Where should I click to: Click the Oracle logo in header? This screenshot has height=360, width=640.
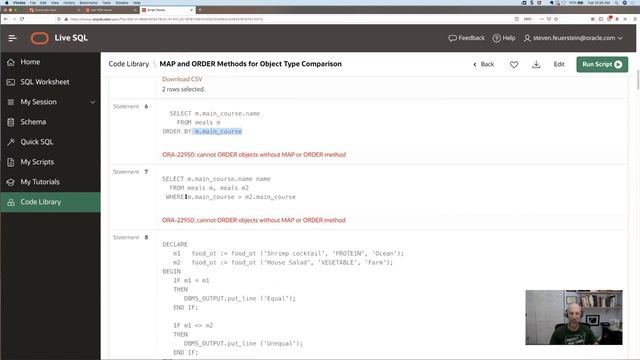40,38
